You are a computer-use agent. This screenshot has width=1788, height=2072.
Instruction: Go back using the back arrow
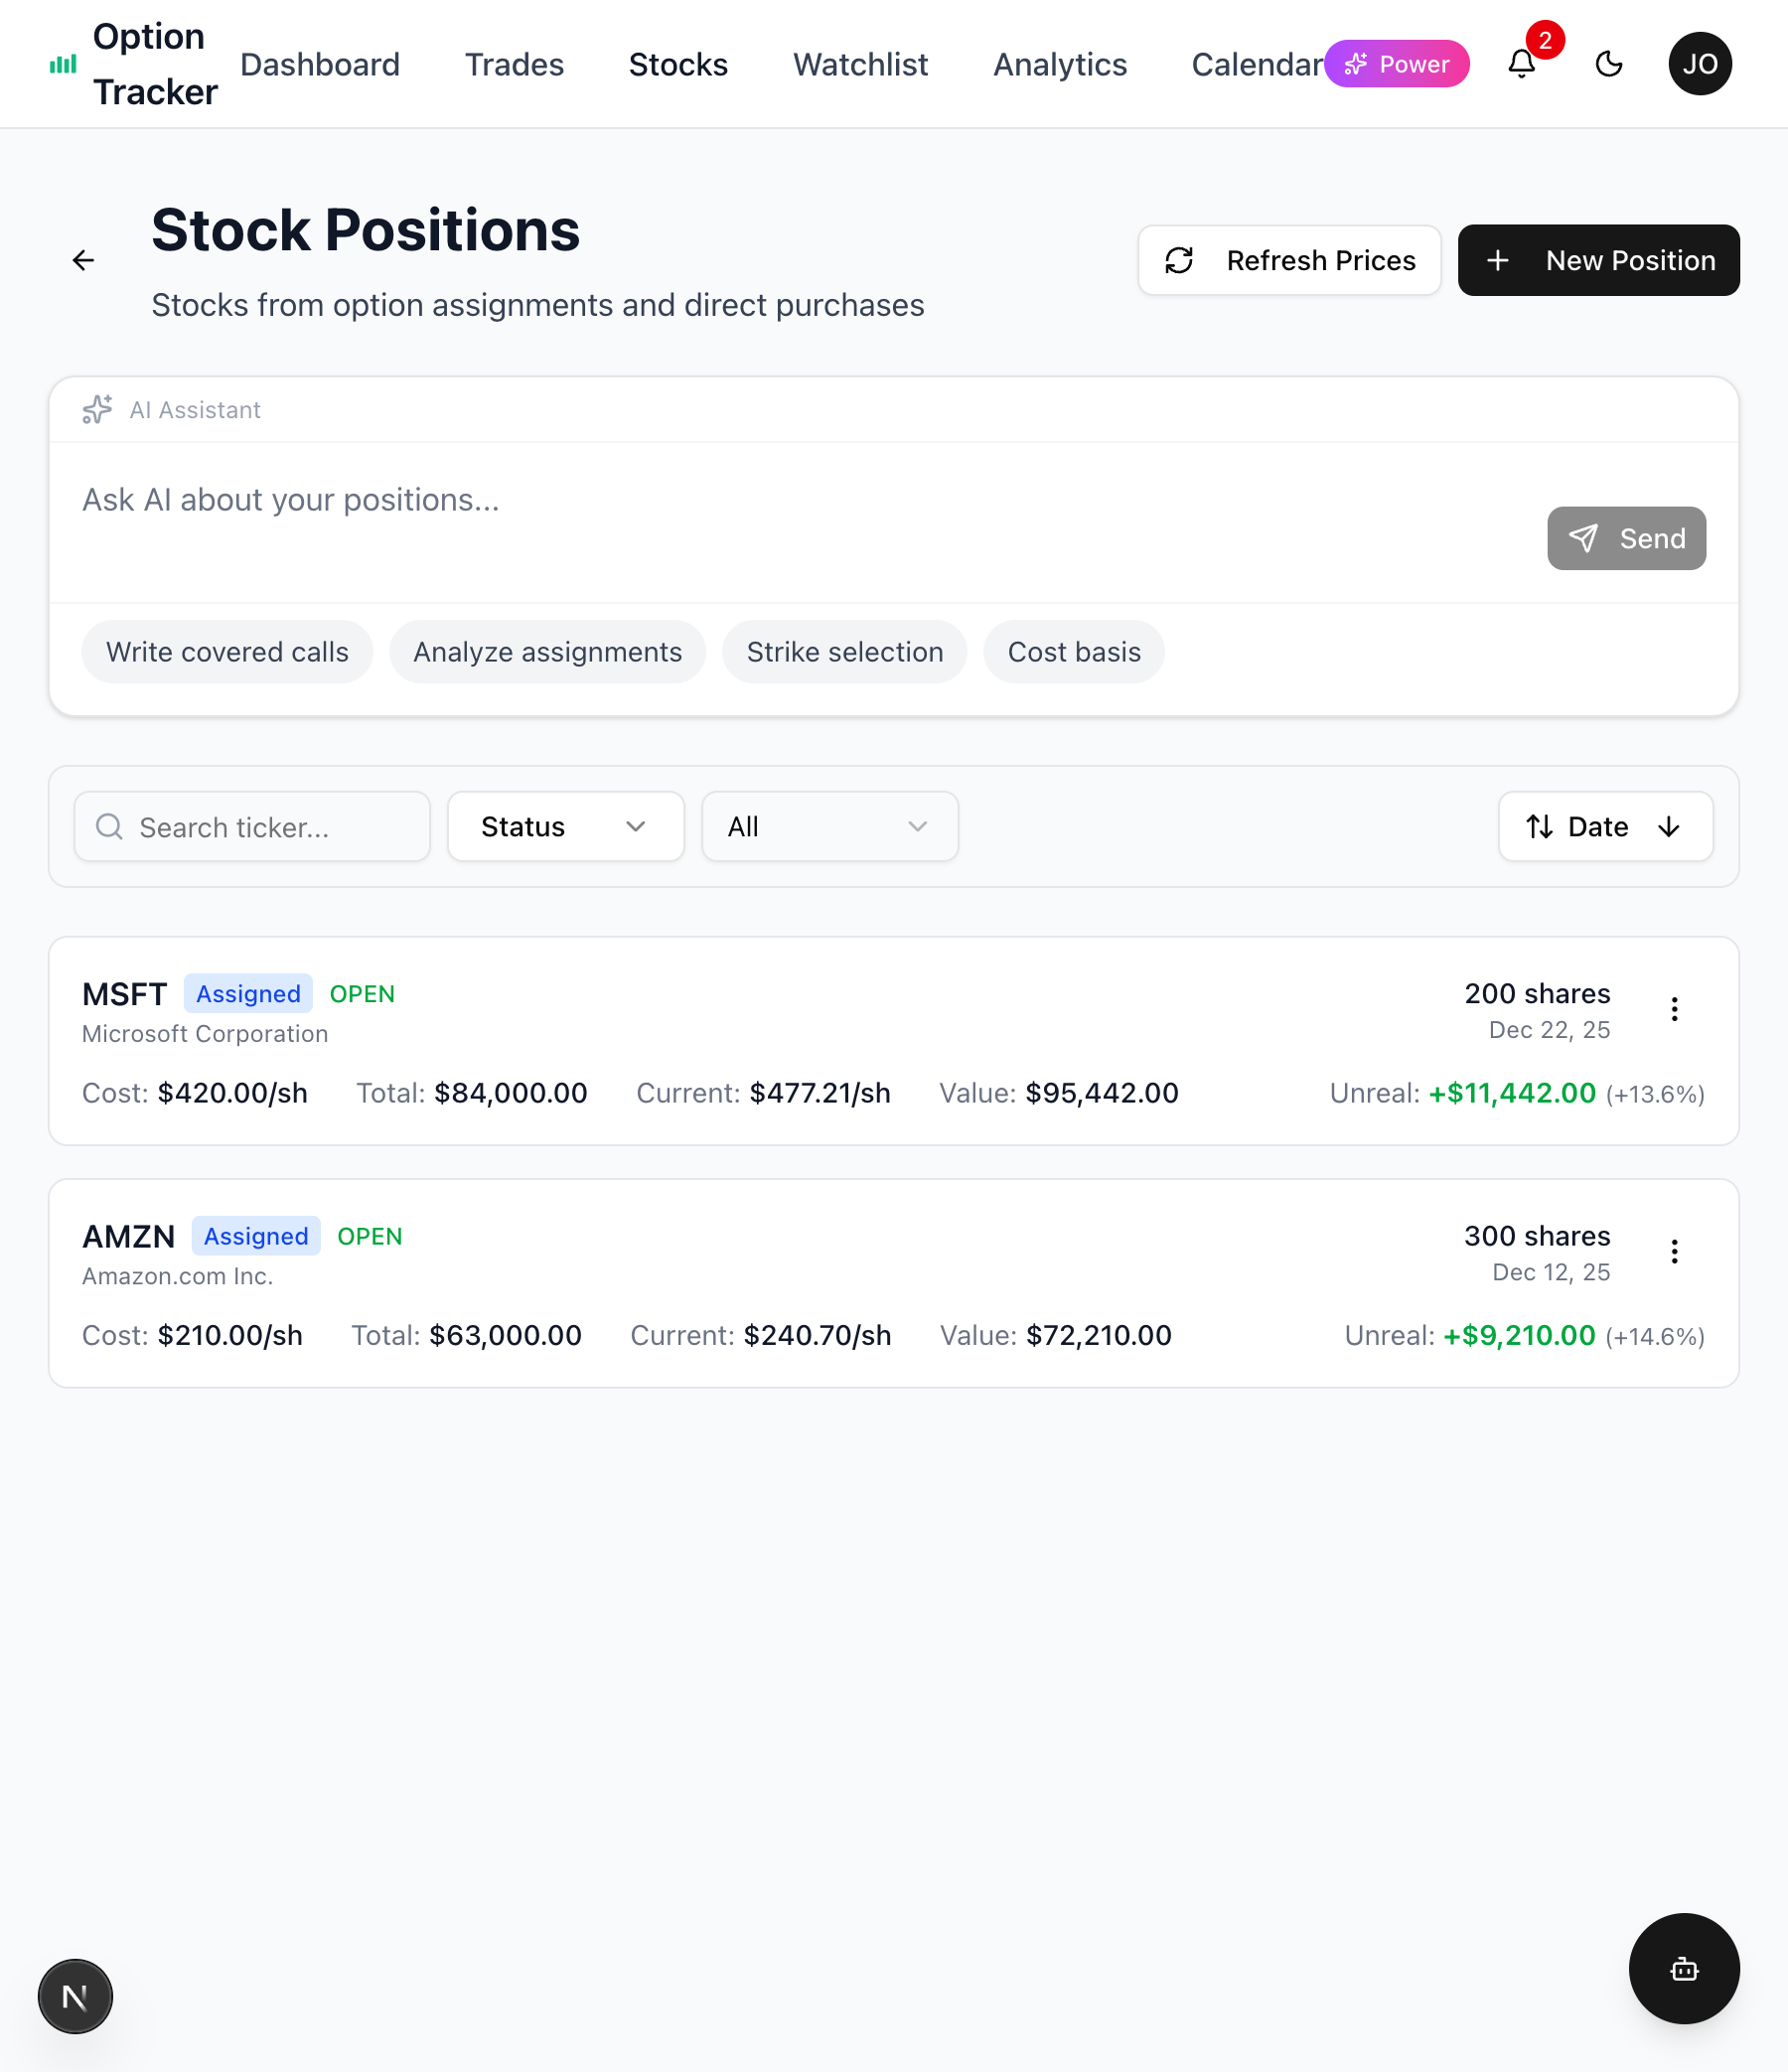pyautogui.click(x=84, y=260)
